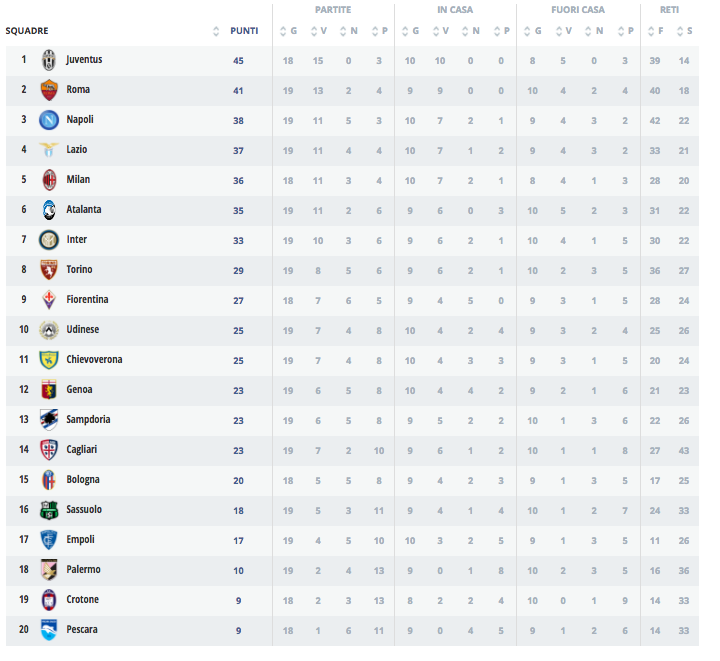Select the Sampdoria club crest
This screenshot has width=720, height=661.
point(48,420)
